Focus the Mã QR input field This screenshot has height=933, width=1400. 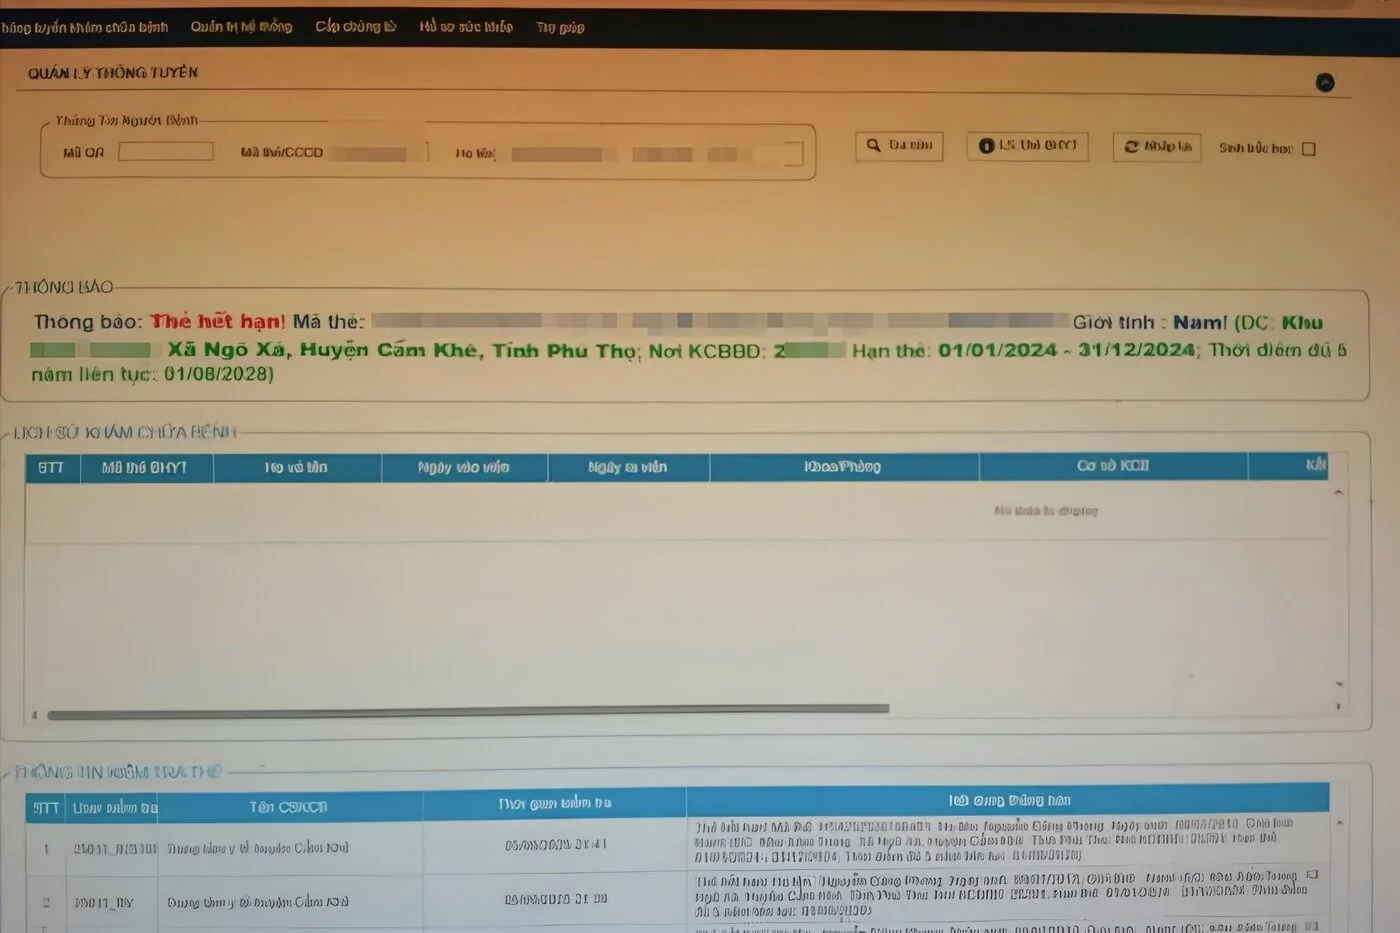(x=166, y=152)
